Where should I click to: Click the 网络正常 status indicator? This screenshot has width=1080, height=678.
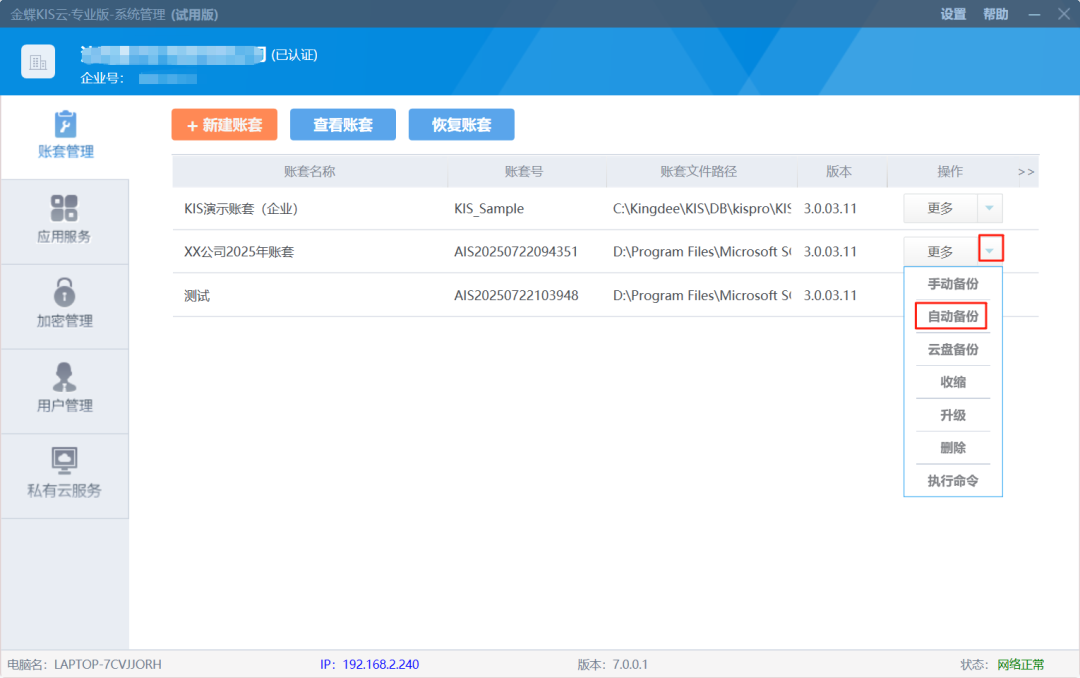(x=1021, y=664)
